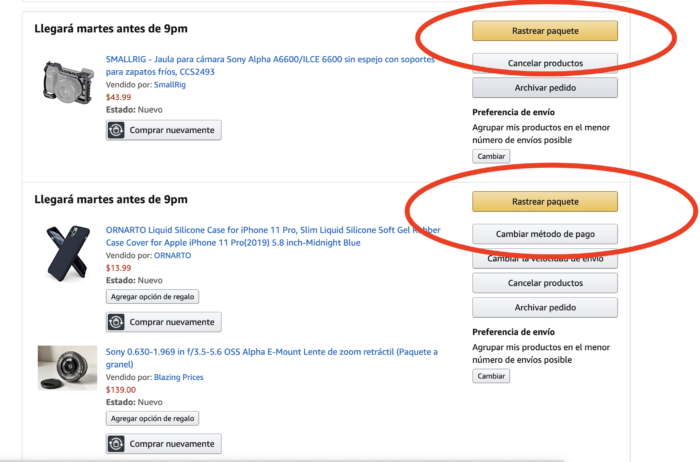Screen dimensions: 700x462
Task: Track the first package with Rastrear paquete
Action: [x=545, y=31]
